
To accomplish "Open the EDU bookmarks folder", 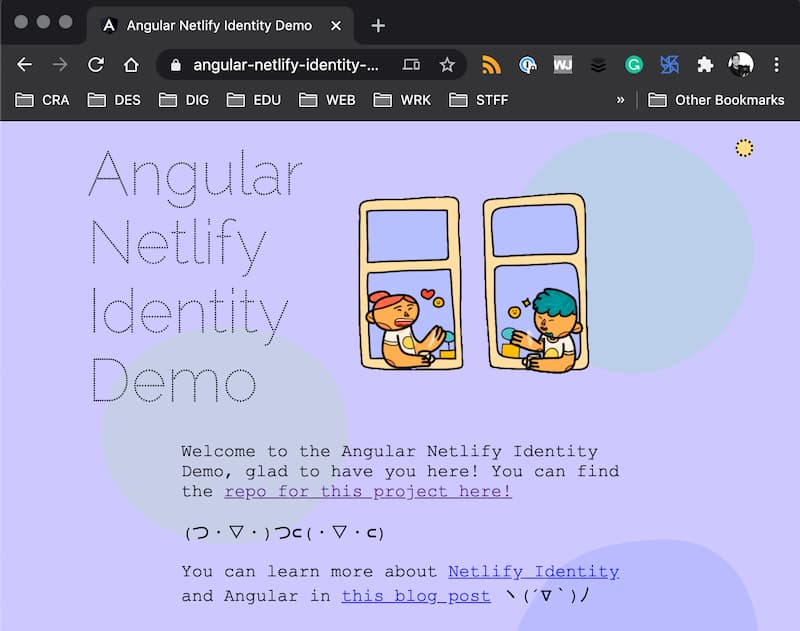I will [254, 100].
